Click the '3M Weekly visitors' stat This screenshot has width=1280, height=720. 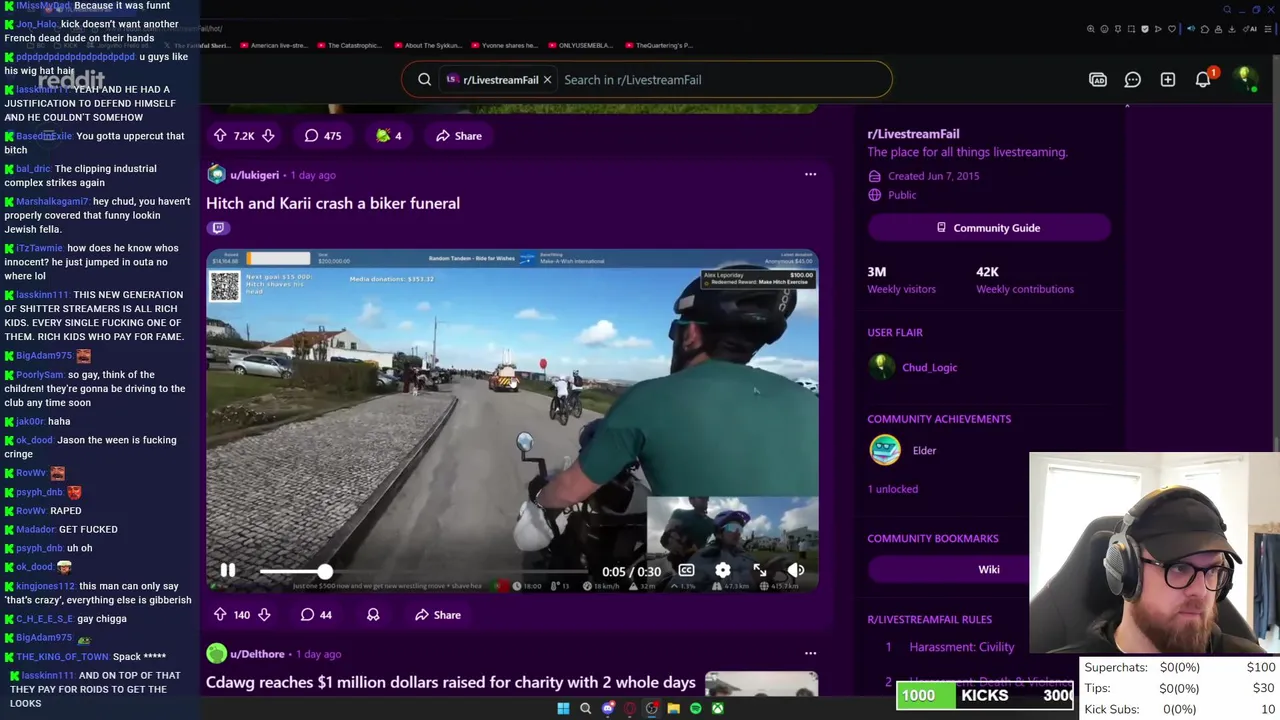[x=901, y=280]
